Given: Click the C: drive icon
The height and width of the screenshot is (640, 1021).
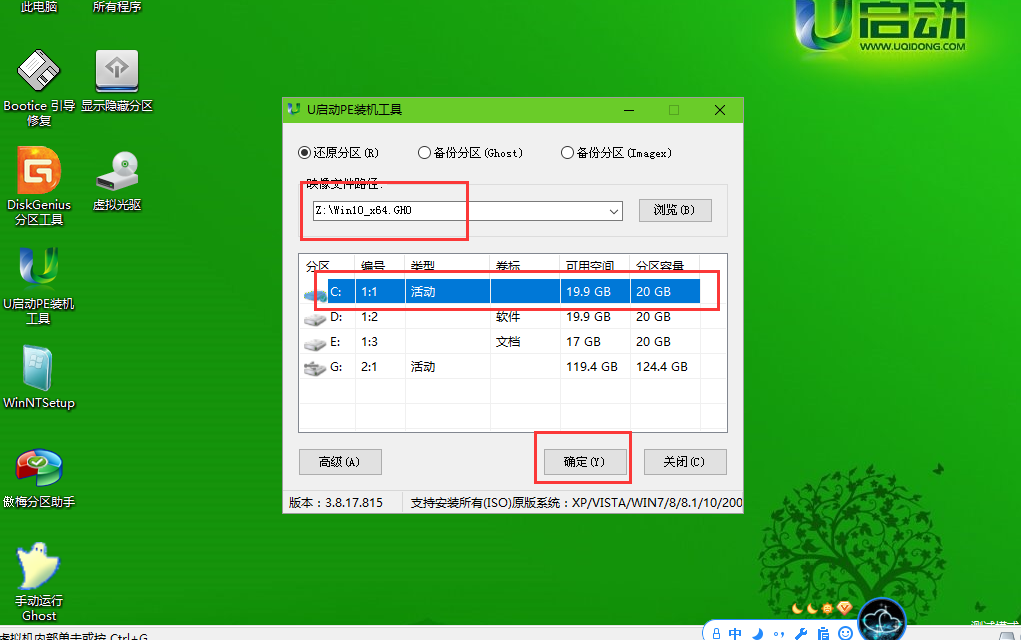Looking at the screenshot, I should tap(315, 295).
